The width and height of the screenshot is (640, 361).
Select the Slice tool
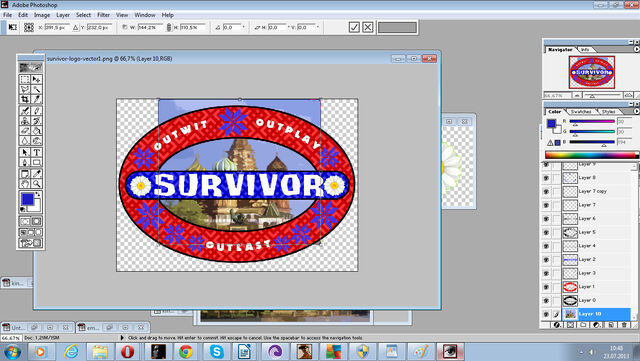point(36,99)
